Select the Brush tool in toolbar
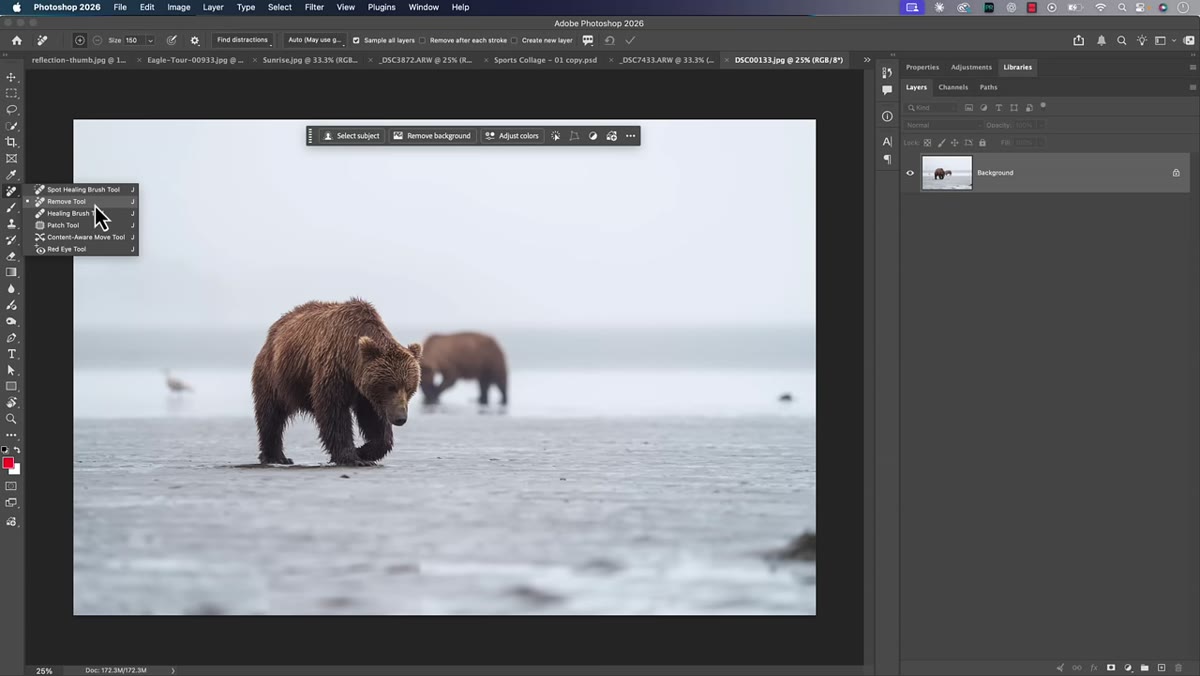This screenshot has width=1200, height=676. coord(12,207)
